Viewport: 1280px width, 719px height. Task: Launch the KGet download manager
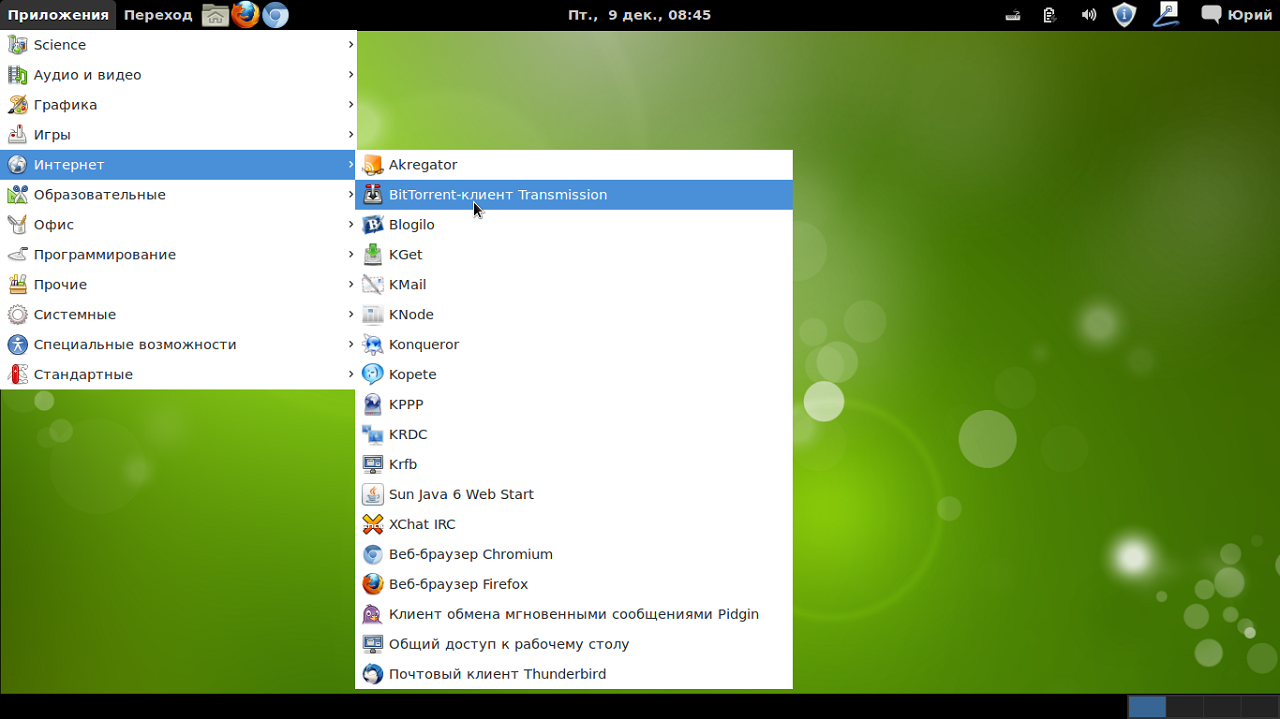point(574,255)
